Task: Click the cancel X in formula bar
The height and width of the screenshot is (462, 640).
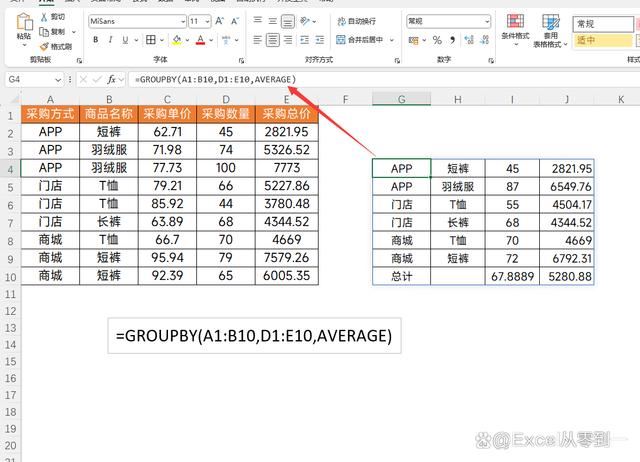Action: [x=83, y=79]
